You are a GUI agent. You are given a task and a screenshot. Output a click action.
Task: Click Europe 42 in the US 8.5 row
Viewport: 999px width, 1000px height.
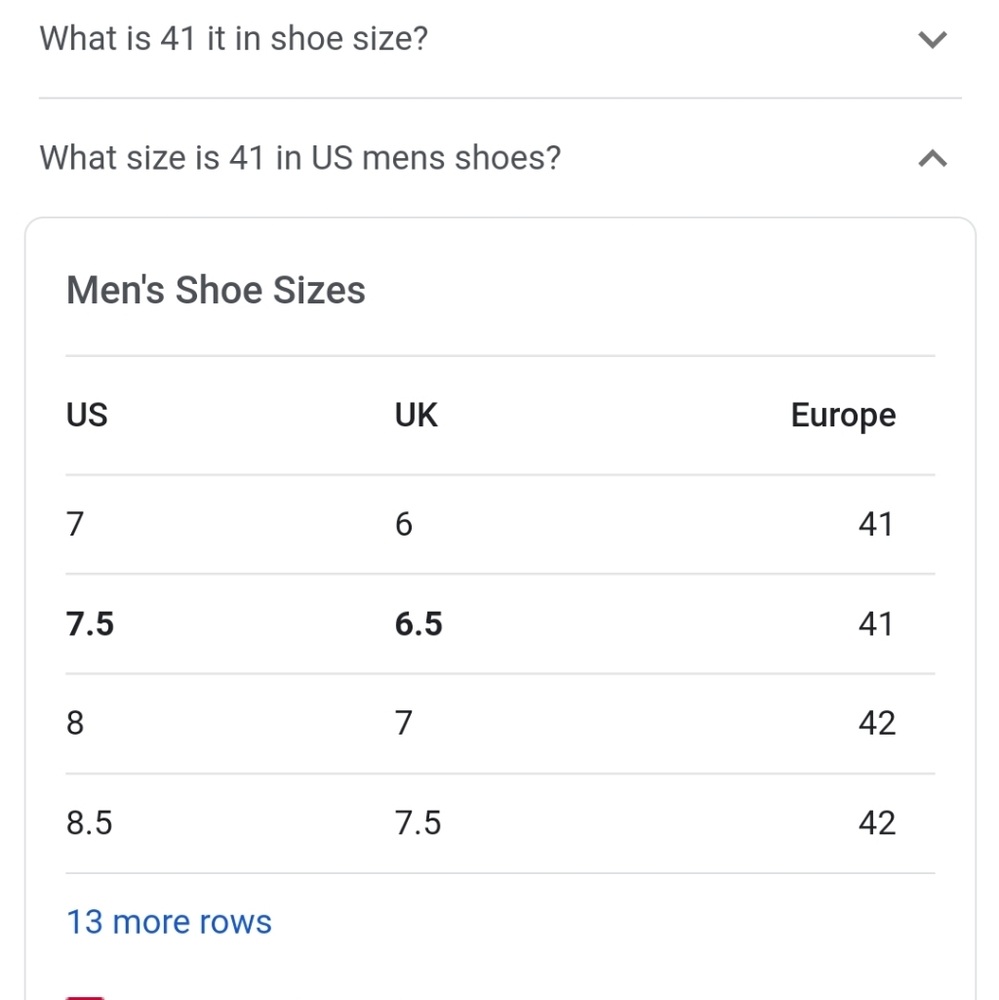pos(877,823)
